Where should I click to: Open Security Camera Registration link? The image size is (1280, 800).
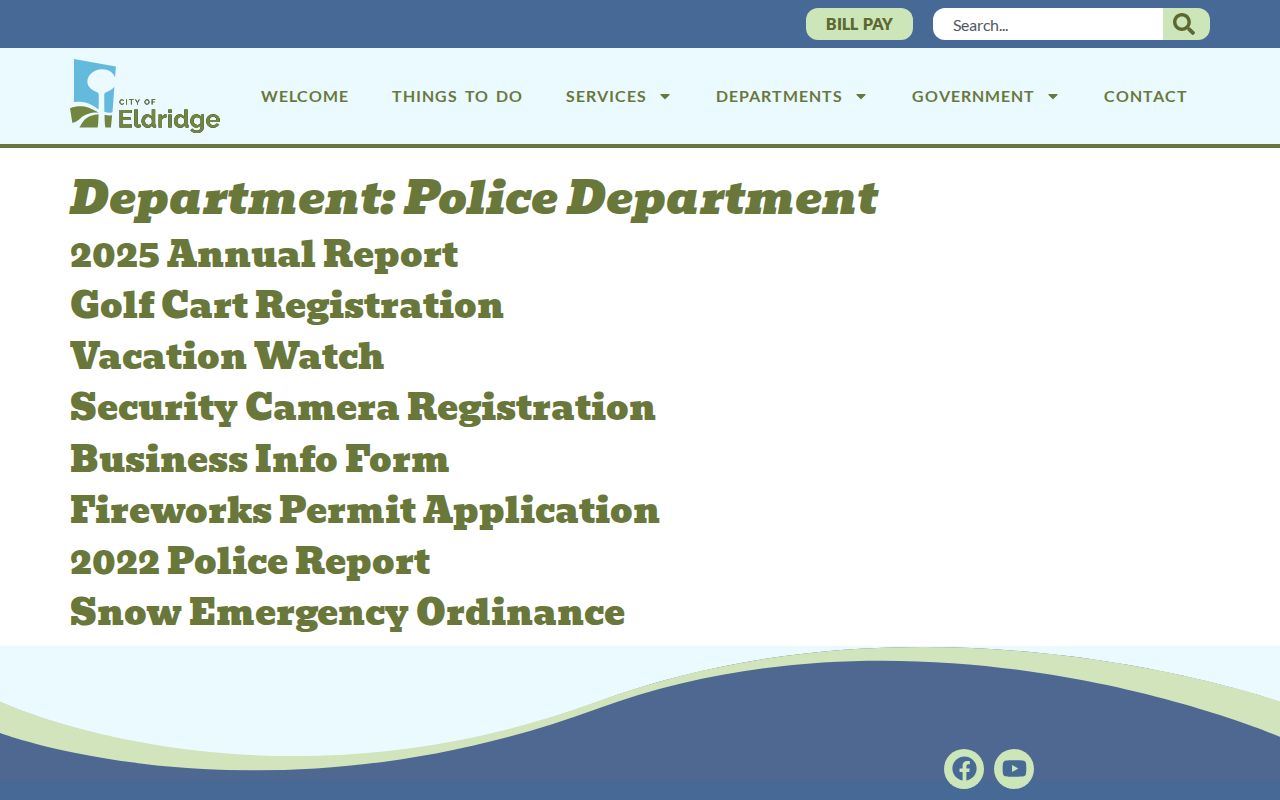[363, 407]
